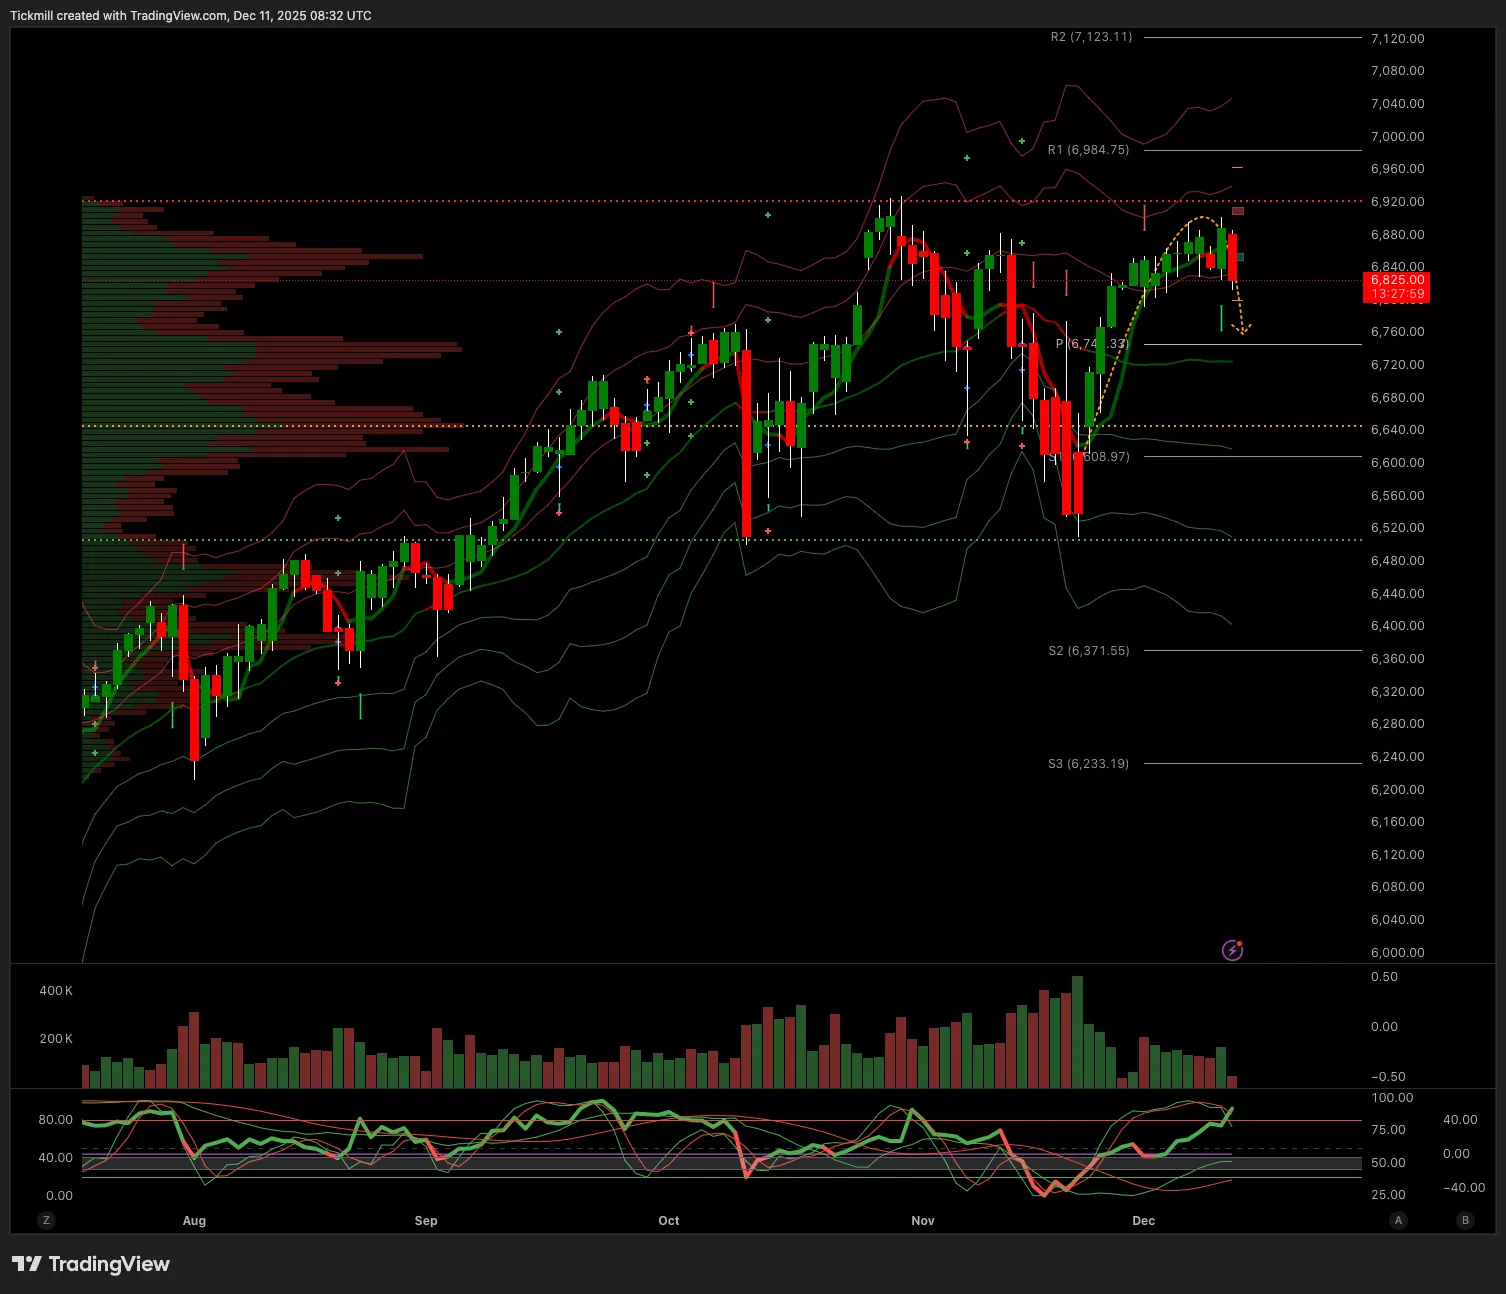Click the Z scale icon at bottom left
Screen dimensions: 1506x1294
(x=46, y=1220)
